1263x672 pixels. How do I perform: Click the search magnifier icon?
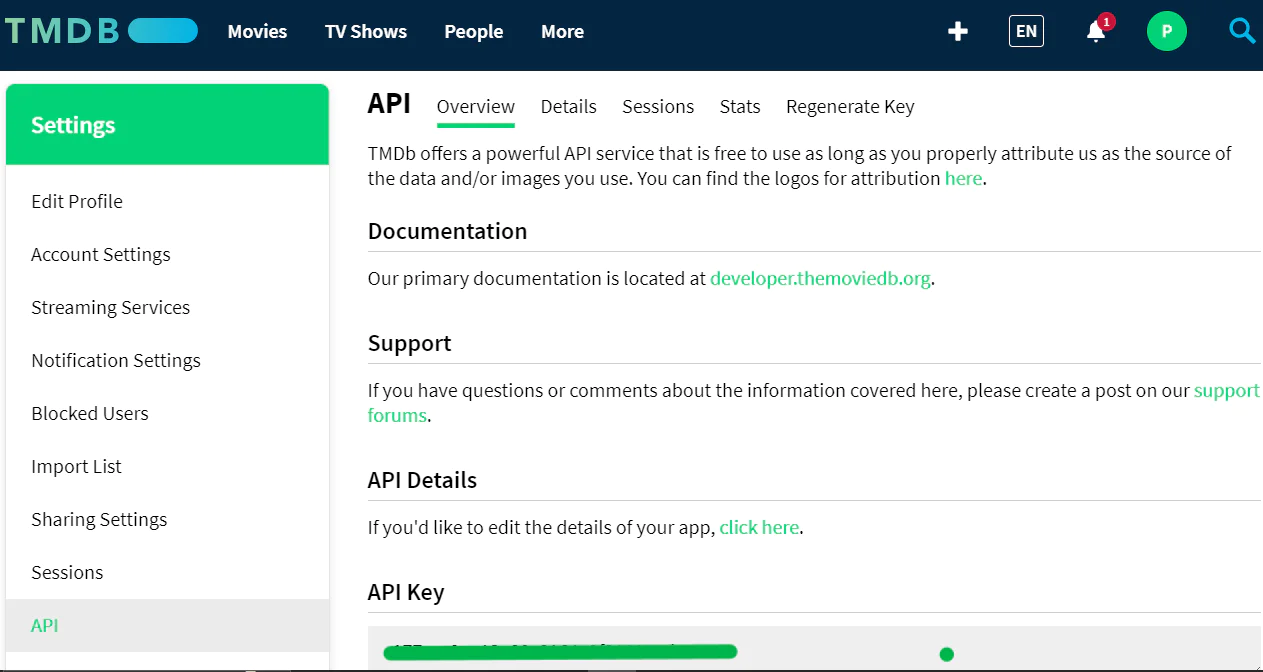pos(1241,31)
